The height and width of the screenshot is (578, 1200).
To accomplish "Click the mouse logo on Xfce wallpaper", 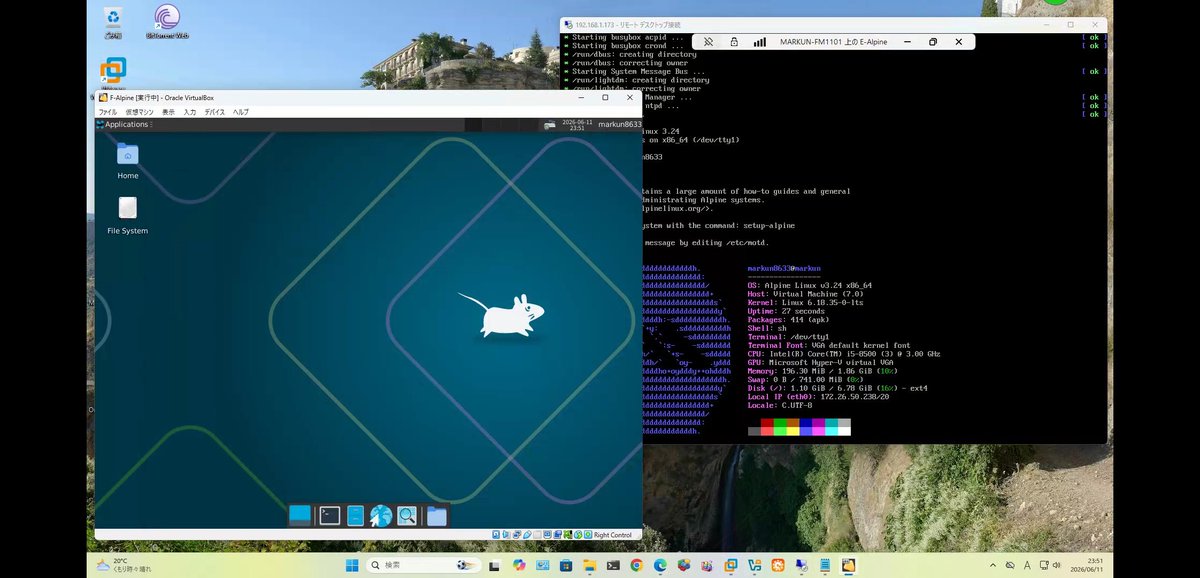I will [502, 314].
